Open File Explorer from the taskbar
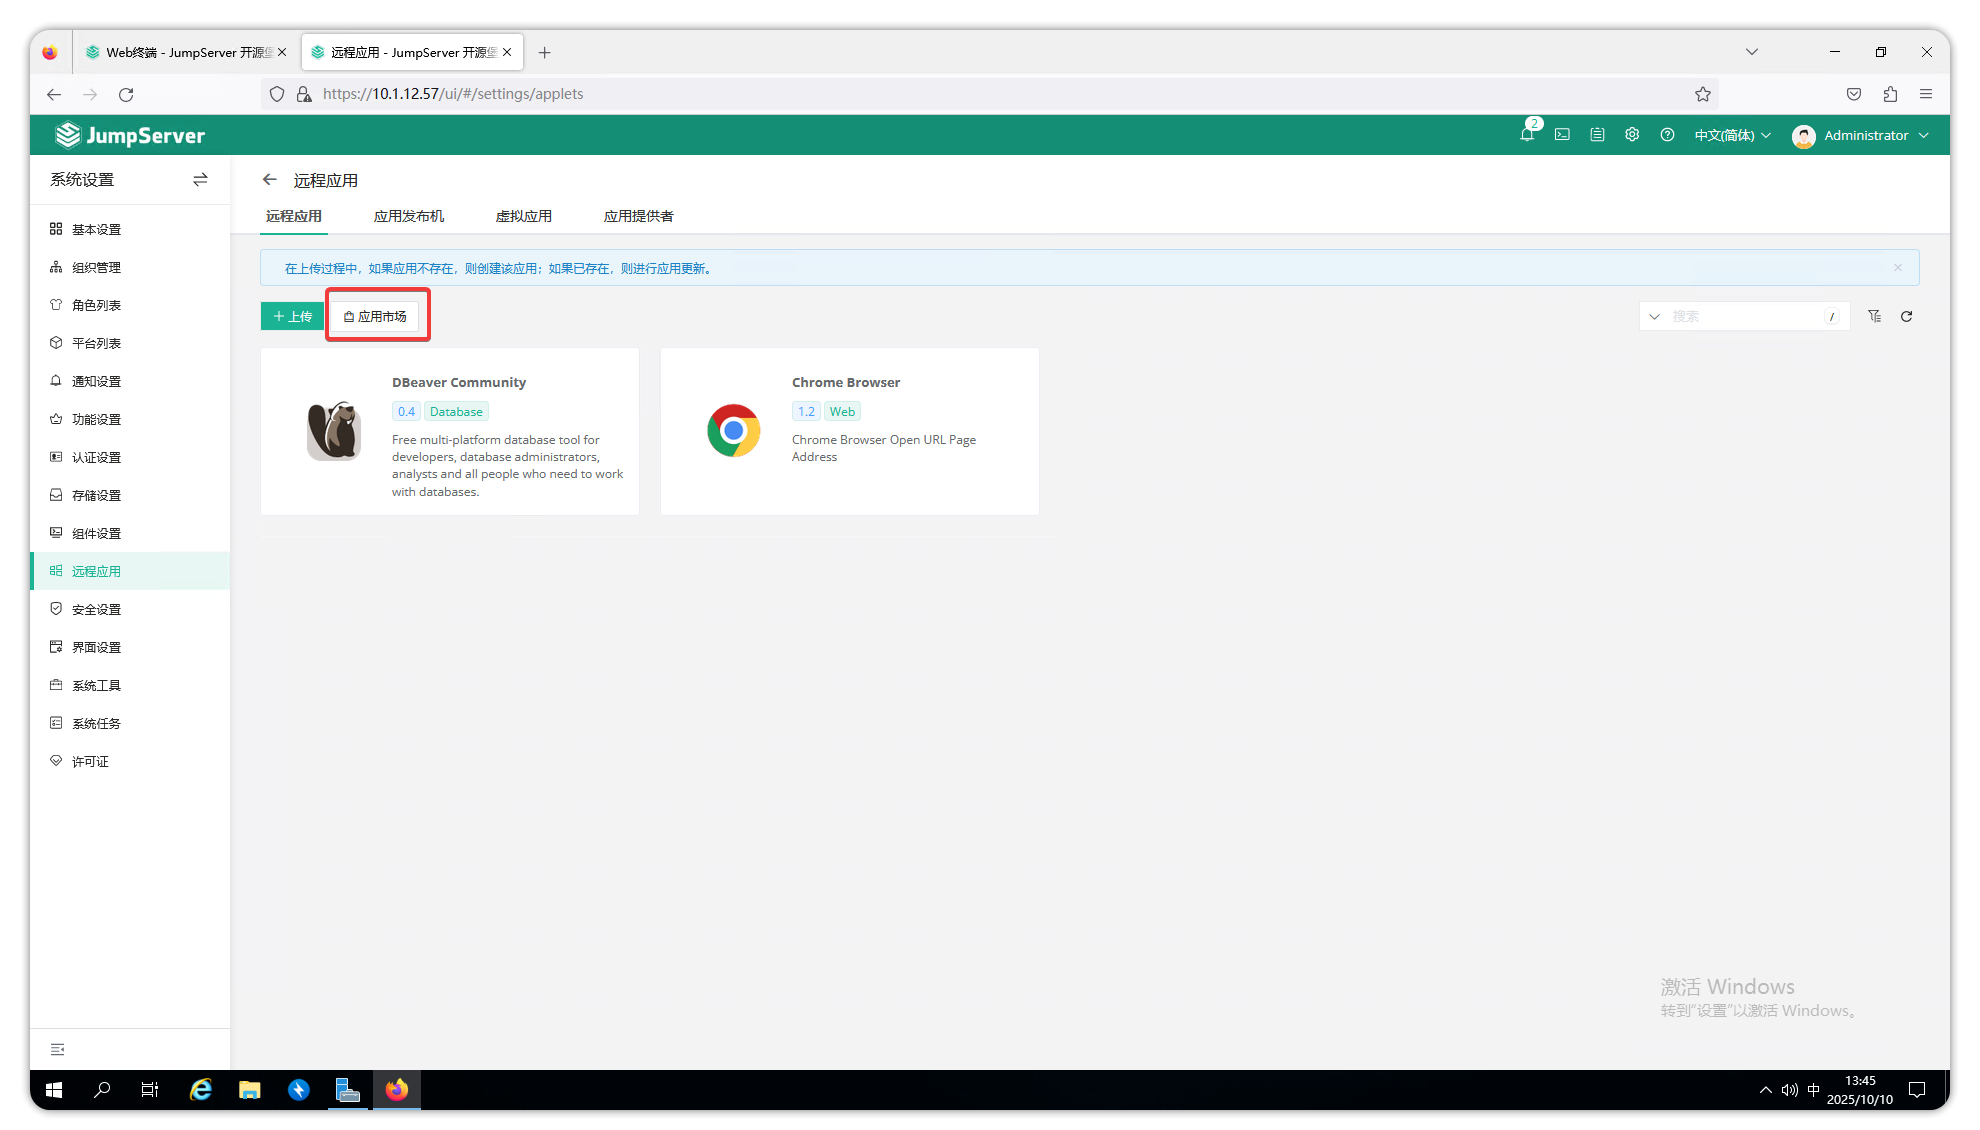Screen dimensions: 1980x1130 click(249, 1090)
